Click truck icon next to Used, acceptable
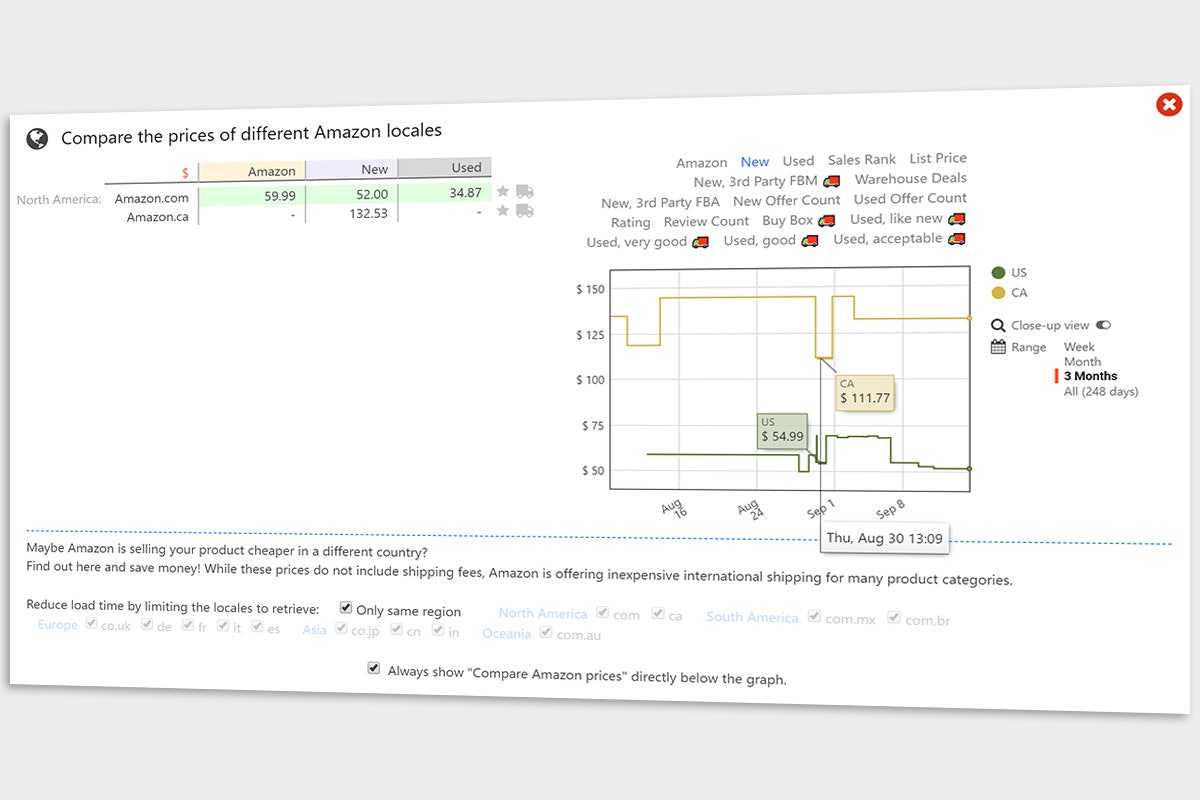This screenshot has height=800, width=1200. 957,238
